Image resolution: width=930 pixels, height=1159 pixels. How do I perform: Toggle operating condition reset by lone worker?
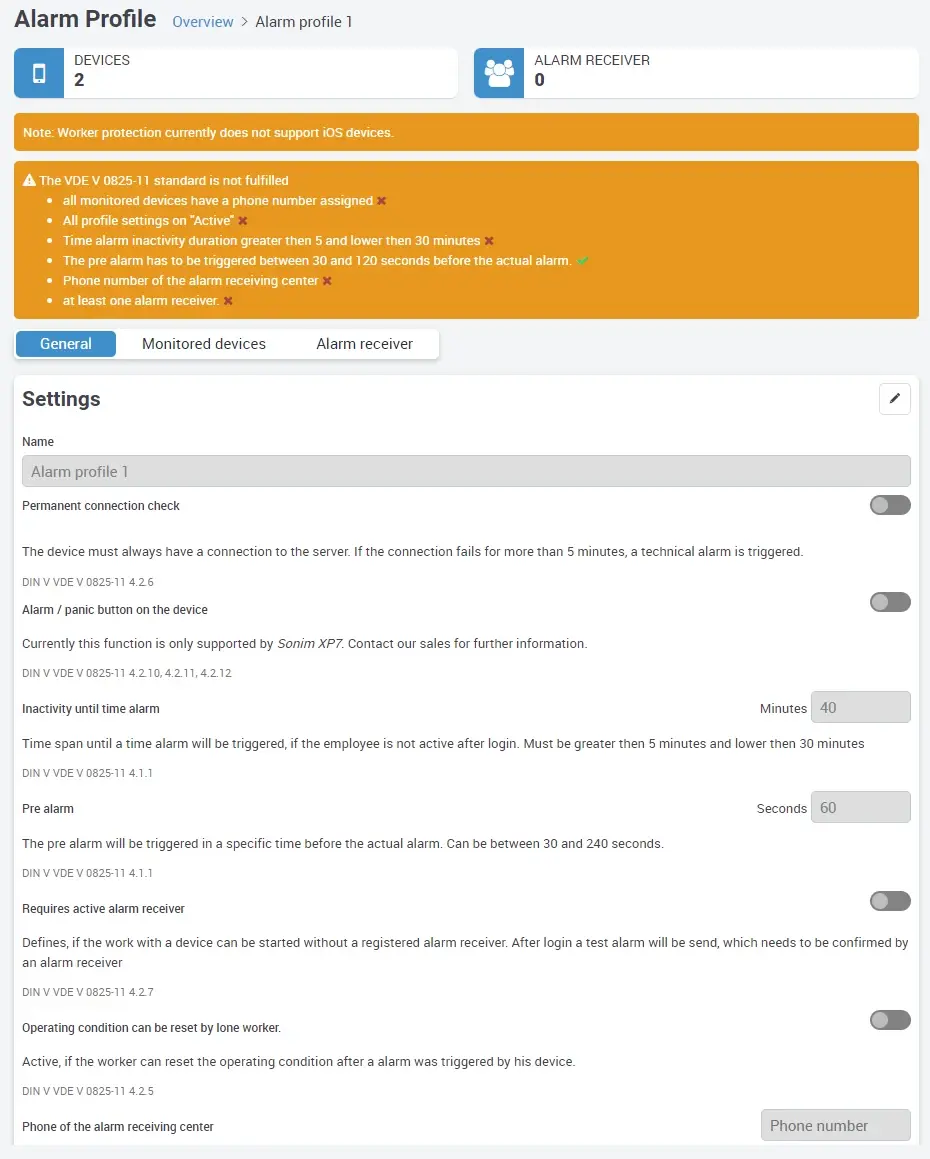pyautogui.click(x=889, y=1019)
